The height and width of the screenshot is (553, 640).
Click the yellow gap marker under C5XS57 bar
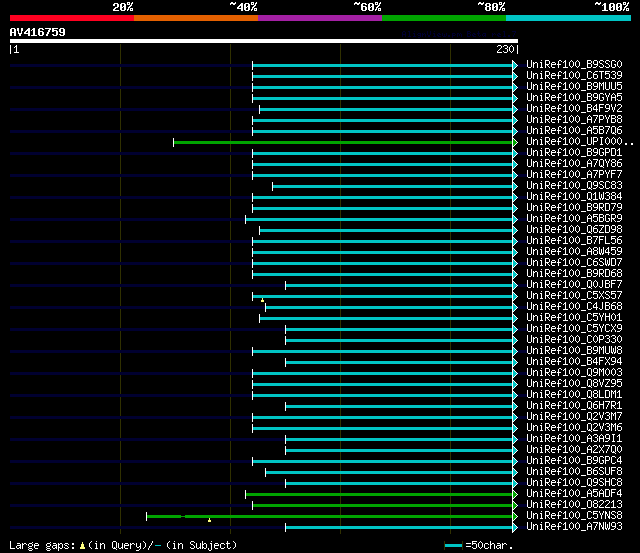coord(262,300)
